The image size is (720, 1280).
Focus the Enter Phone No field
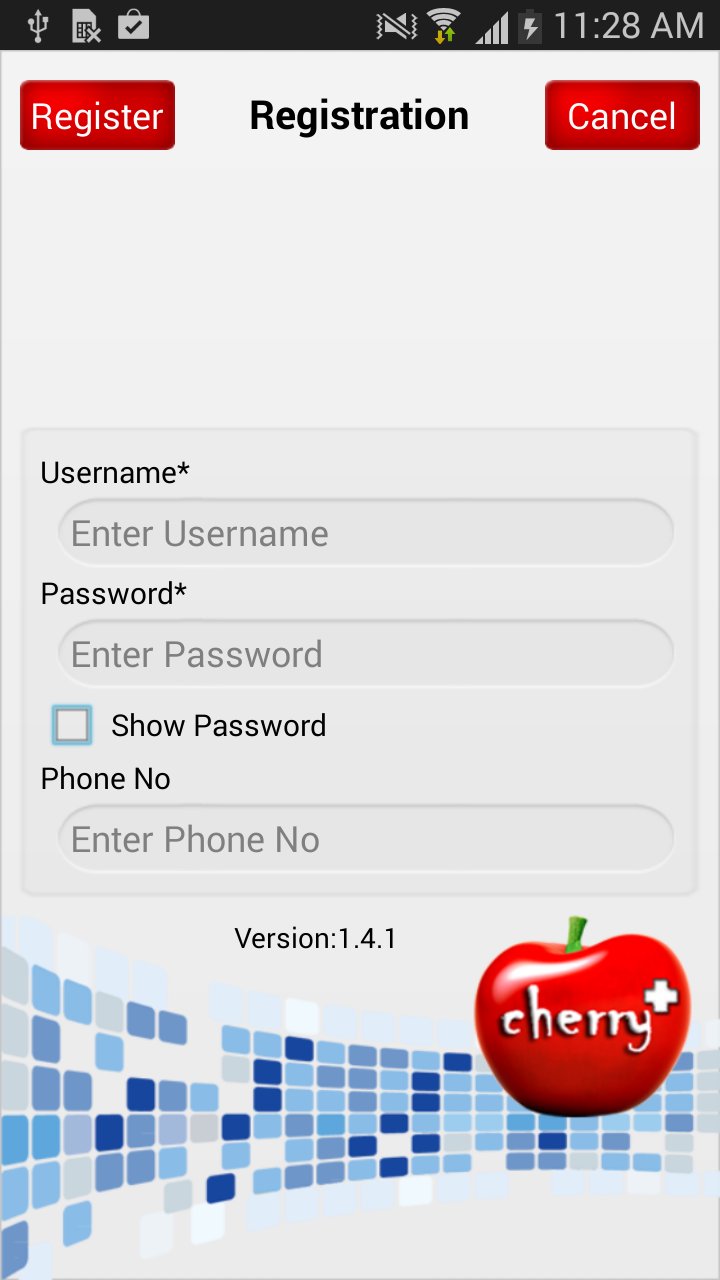point(365,839)
